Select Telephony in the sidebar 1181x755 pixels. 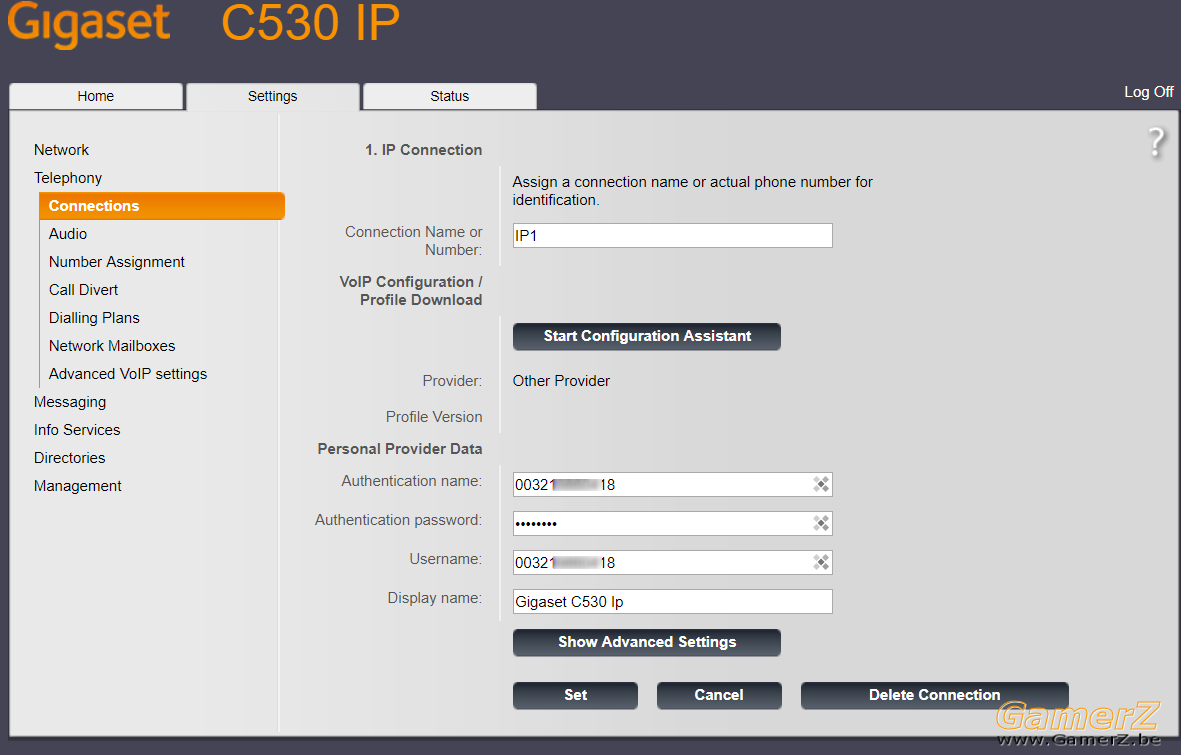pyautogui.click(x=68, y=178)
